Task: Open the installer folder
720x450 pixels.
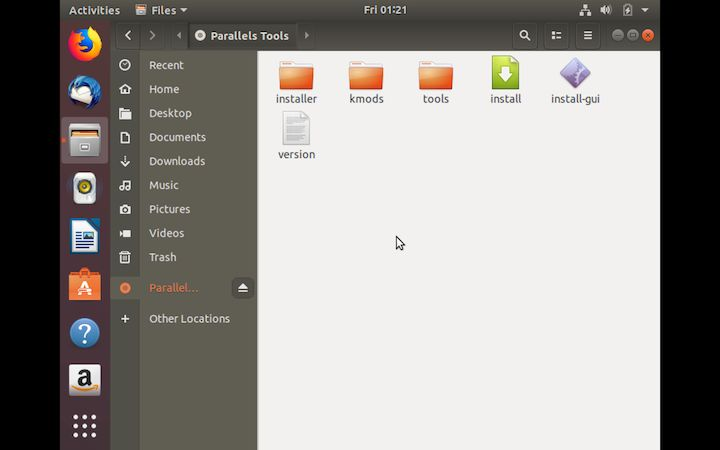Action: (296, 81)
